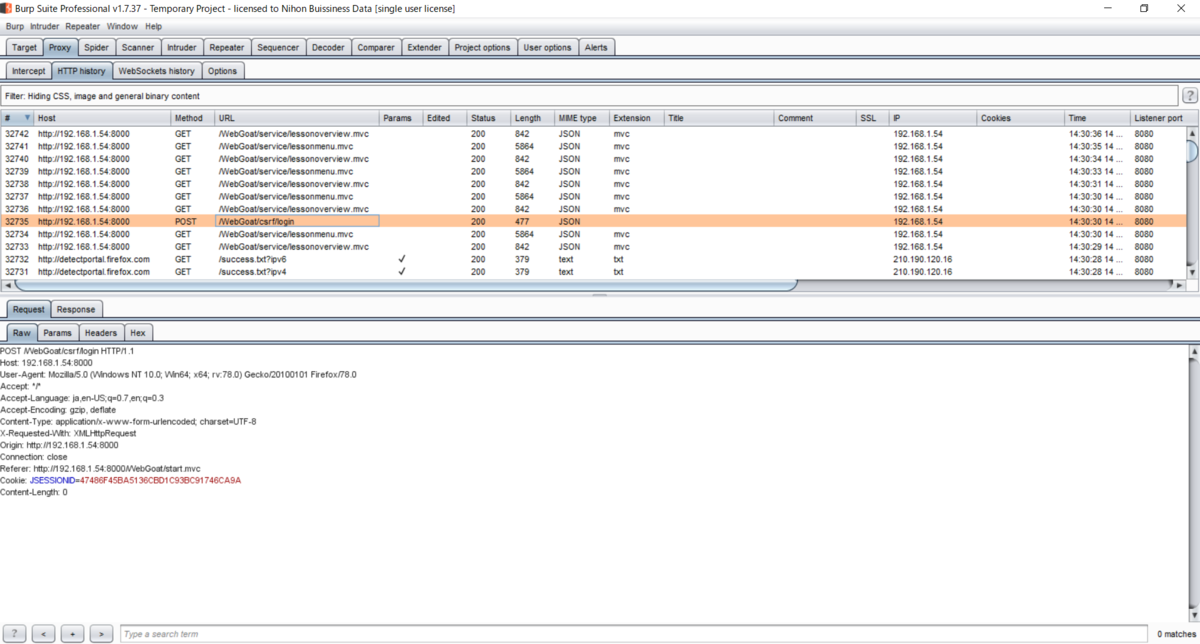Sort by the Host column header

click(102, 118)
